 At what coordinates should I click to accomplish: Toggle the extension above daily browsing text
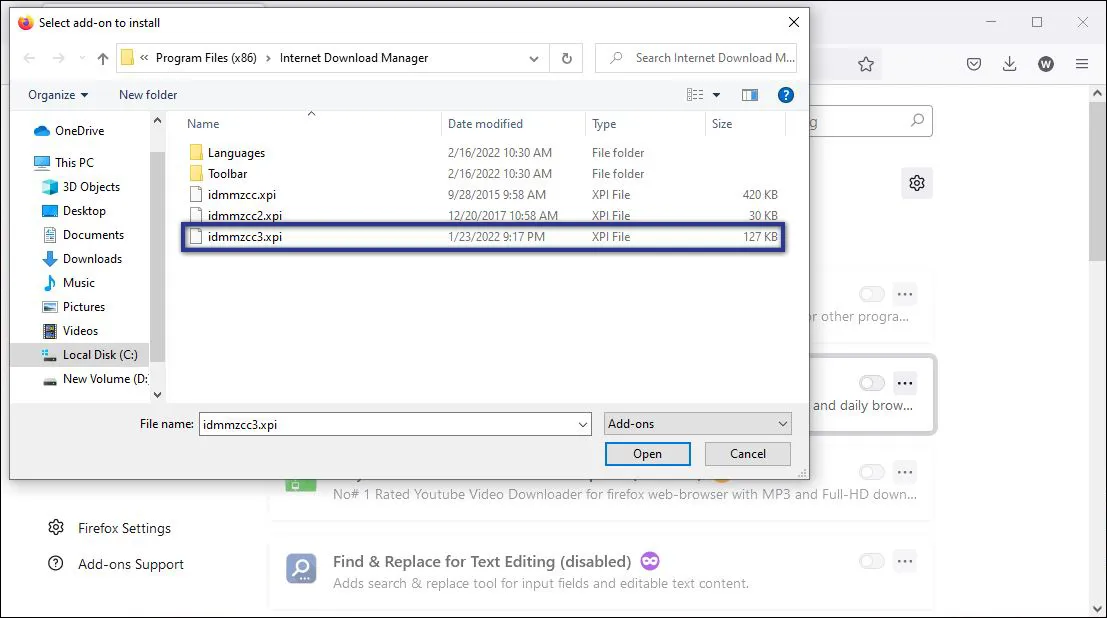871,383
